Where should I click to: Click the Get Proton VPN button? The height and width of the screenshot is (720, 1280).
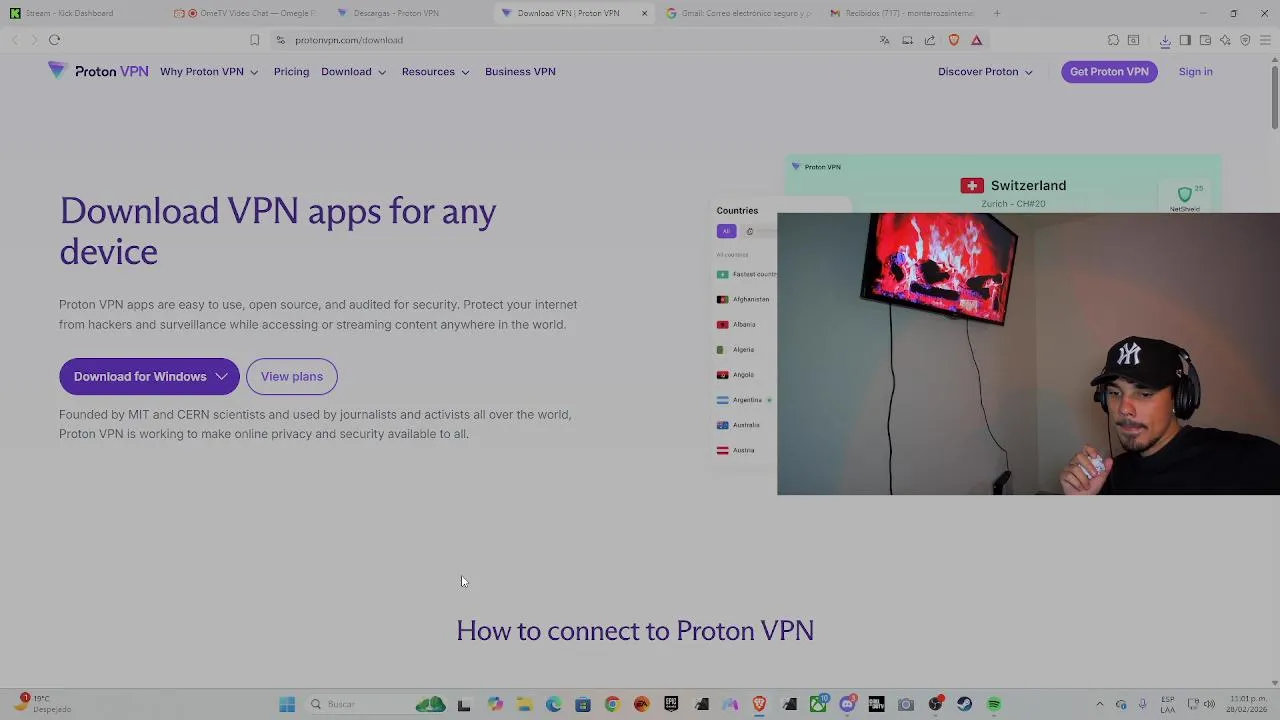[1109, 72]
